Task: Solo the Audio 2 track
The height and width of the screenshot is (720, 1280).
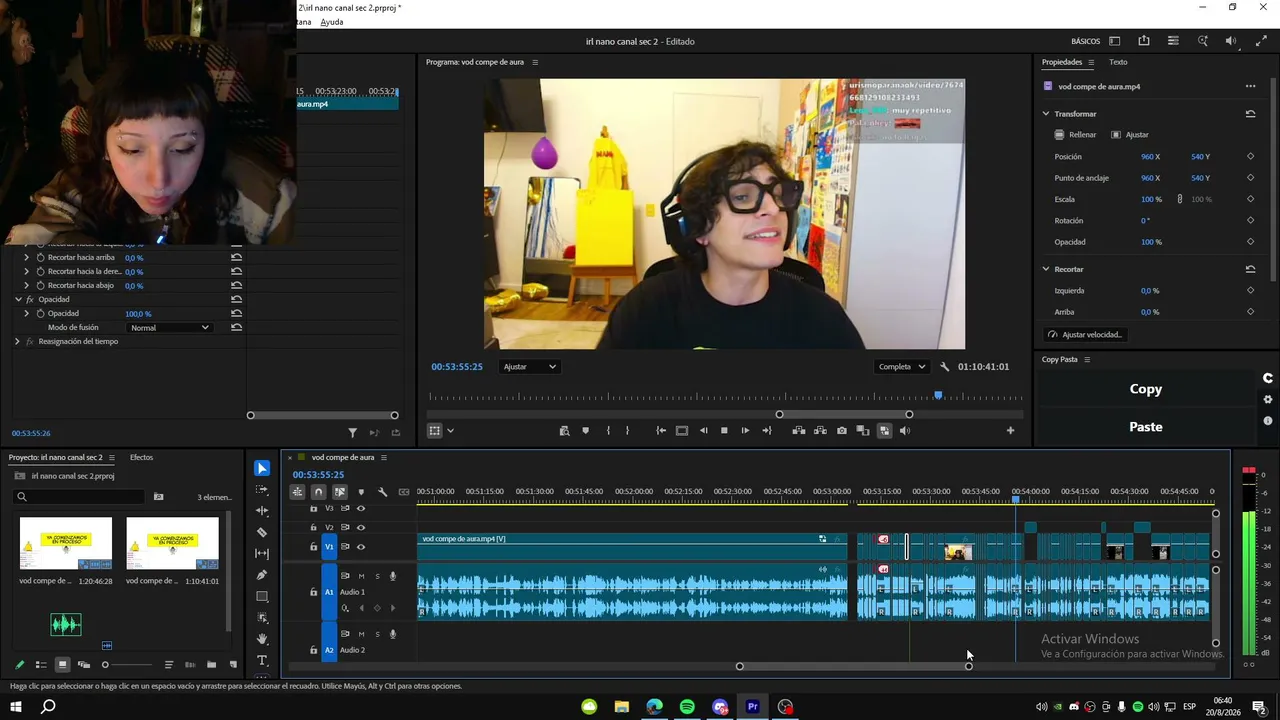Action: click(377, 634)
